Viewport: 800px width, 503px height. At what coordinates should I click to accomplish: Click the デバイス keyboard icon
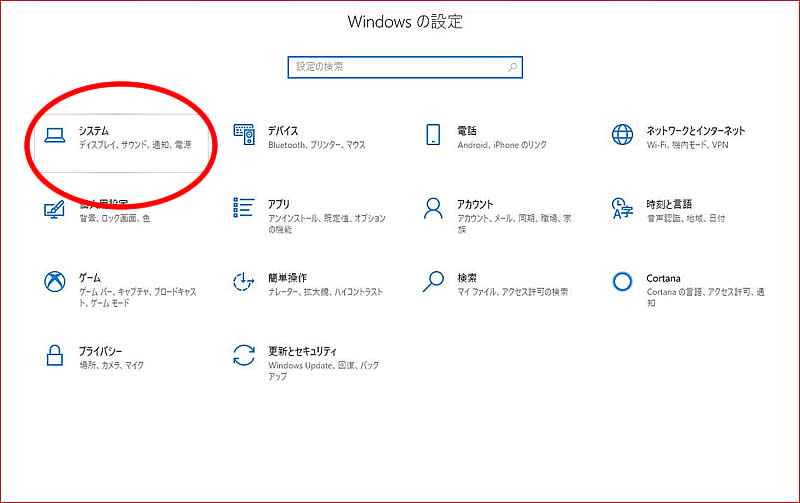244,135
